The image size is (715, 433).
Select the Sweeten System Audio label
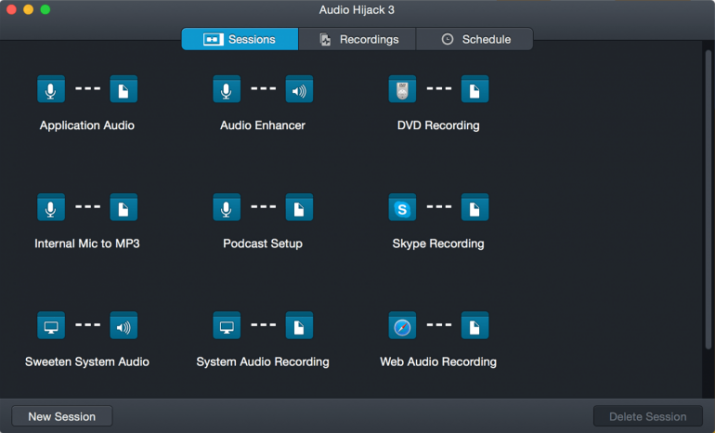click(x=87, y=362)
